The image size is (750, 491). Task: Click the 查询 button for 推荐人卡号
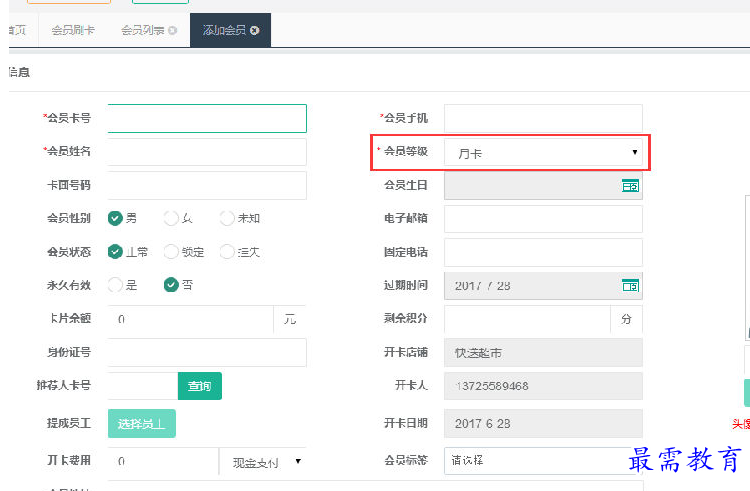[x=200, y=386]
